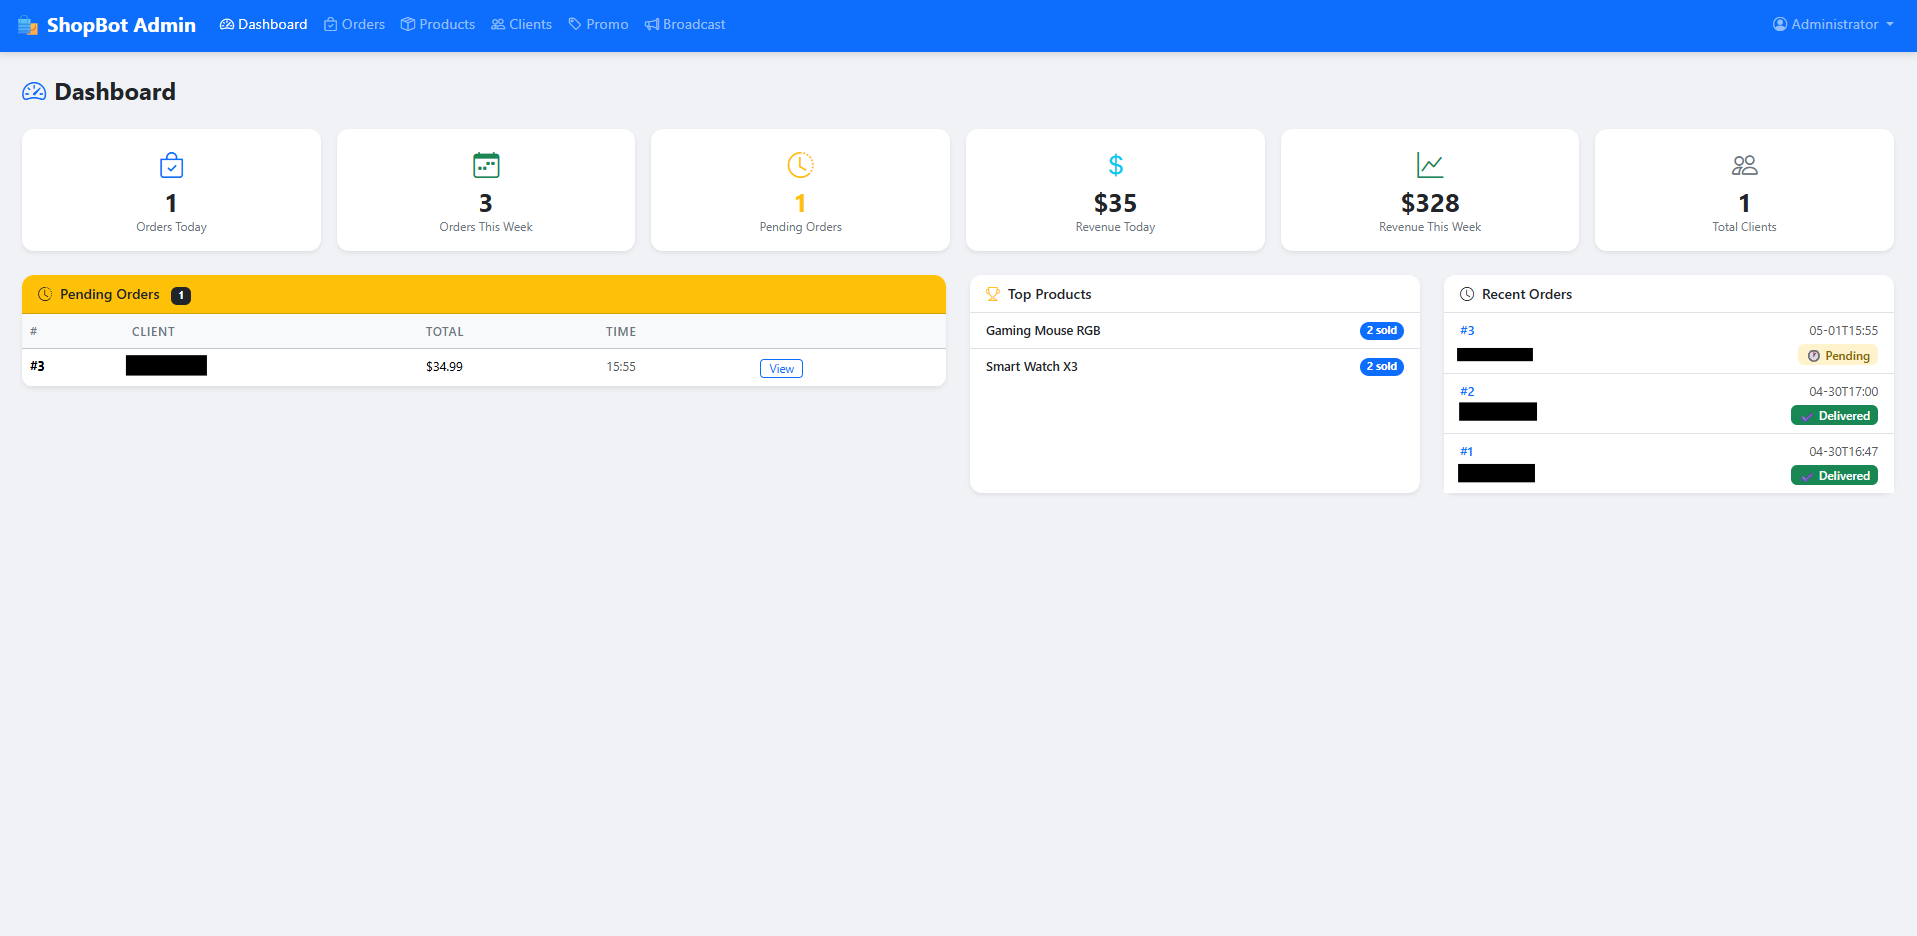Click the calendar icon on Orders This Week

(x=486, y=165)
